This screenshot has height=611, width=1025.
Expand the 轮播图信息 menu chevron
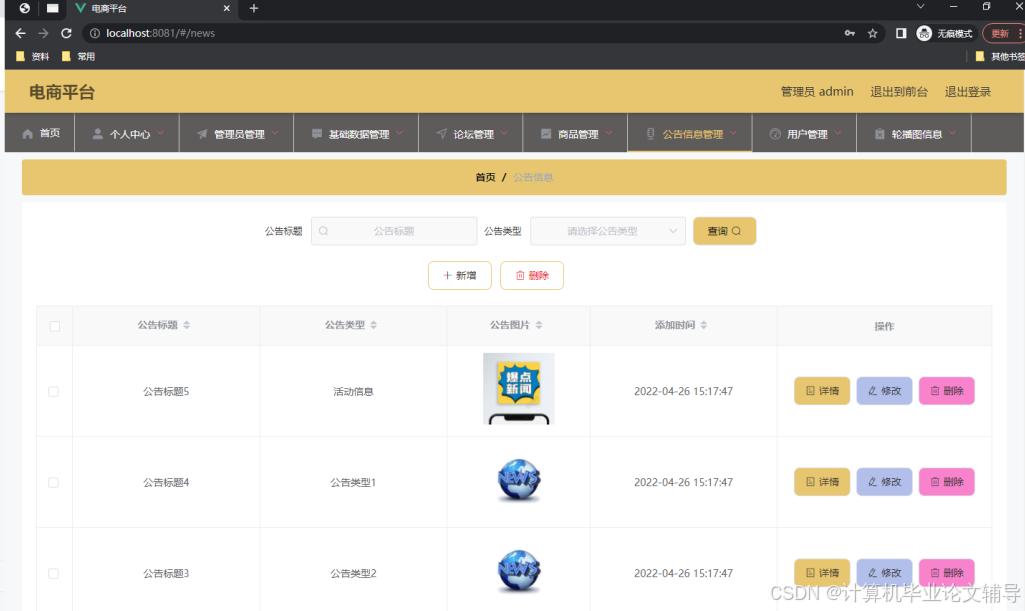coord(952,133)
